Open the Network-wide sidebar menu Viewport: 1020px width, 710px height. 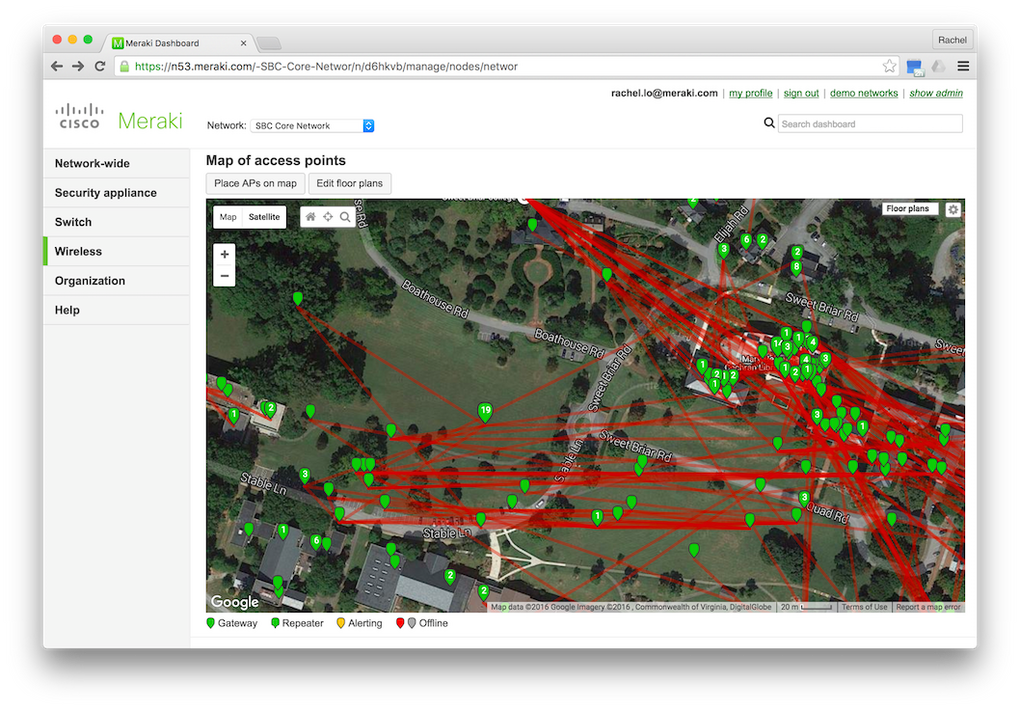(92, 164)
